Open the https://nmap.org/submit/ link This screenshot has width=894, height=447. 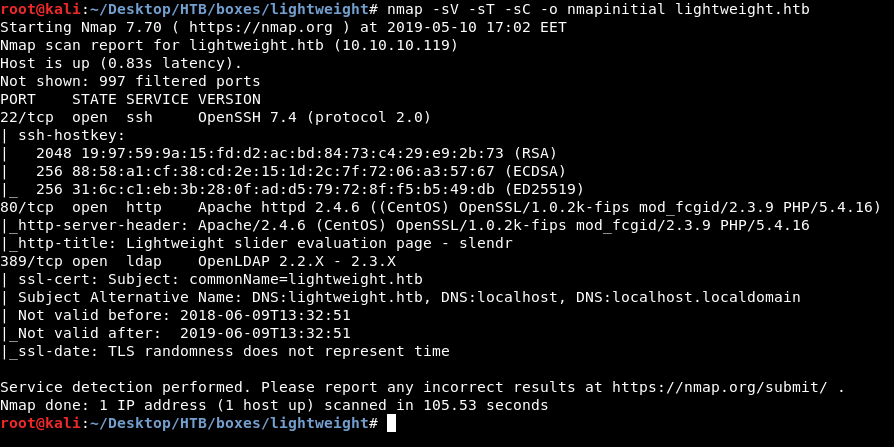point(723,387)
